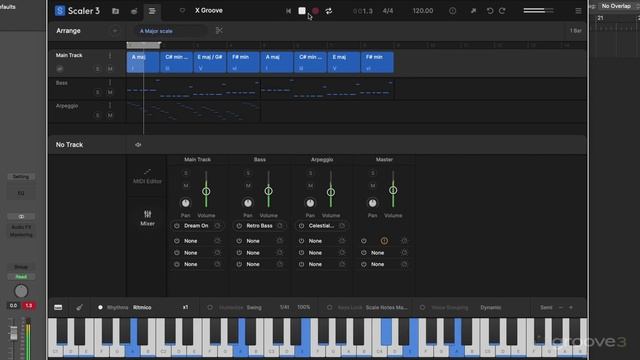Open the Bass track options menu dots

click(x=110, y=82)
